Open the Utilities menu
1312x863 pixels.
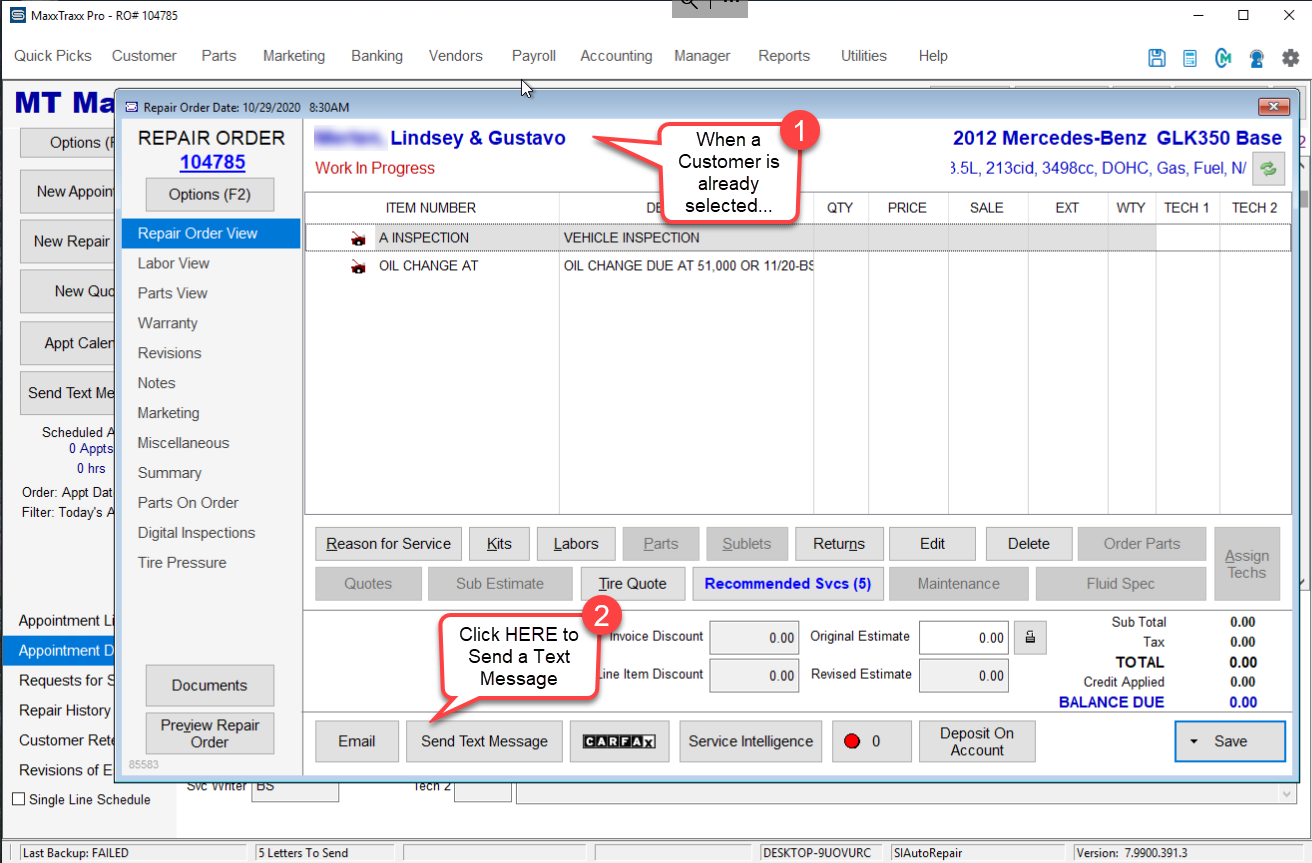pyautogui.click(x=864, y=56)
